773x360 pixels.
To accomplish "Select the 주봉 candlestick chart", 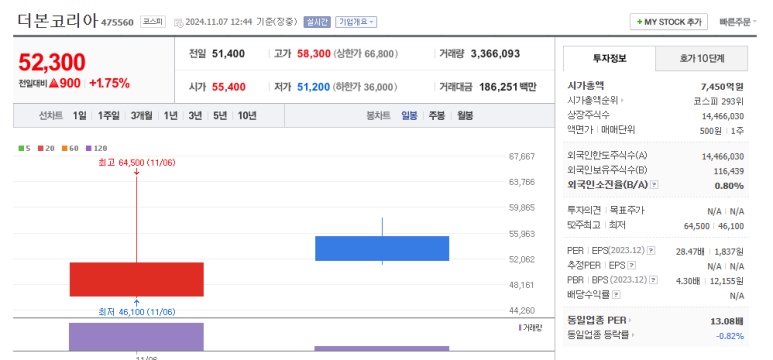I will (437, 116).
